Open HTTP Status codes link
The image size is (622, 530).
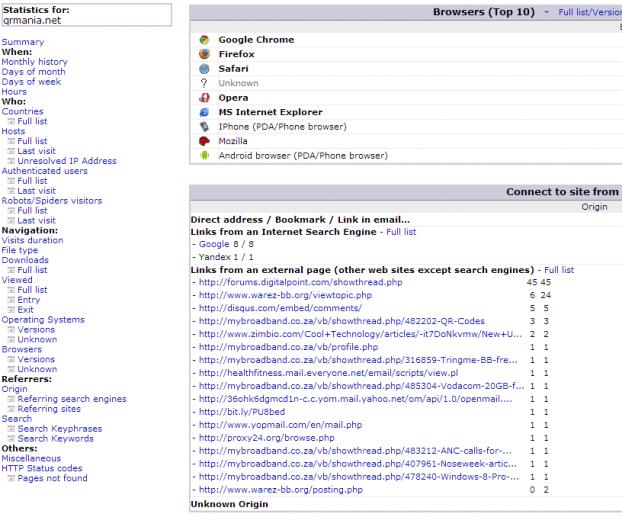coord(42,469)
